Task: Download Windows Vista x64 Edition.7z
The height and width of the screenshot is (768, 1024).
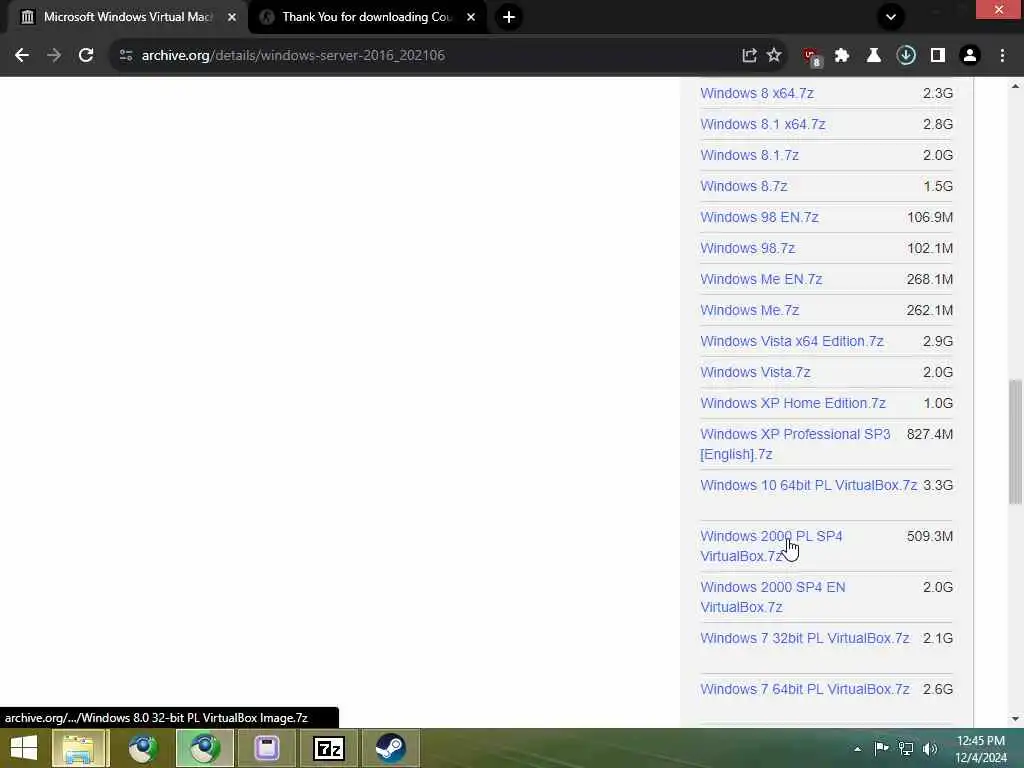Action: coord(792,342)
